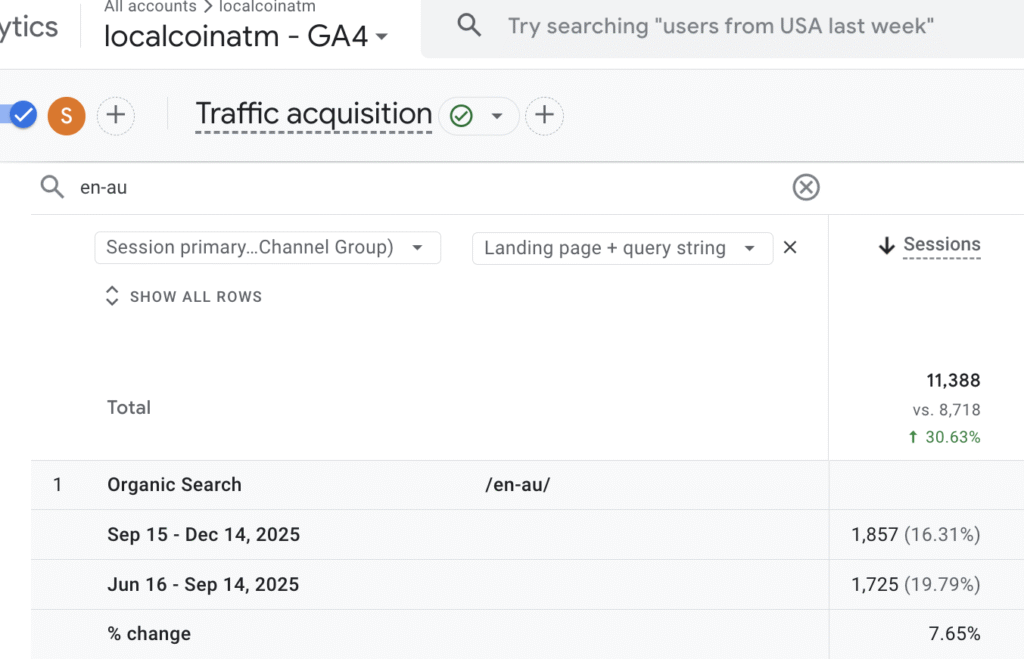Open Session primary Channel Group dimension dropdown
Screen dimensions: 1024x659
point(267,248)
